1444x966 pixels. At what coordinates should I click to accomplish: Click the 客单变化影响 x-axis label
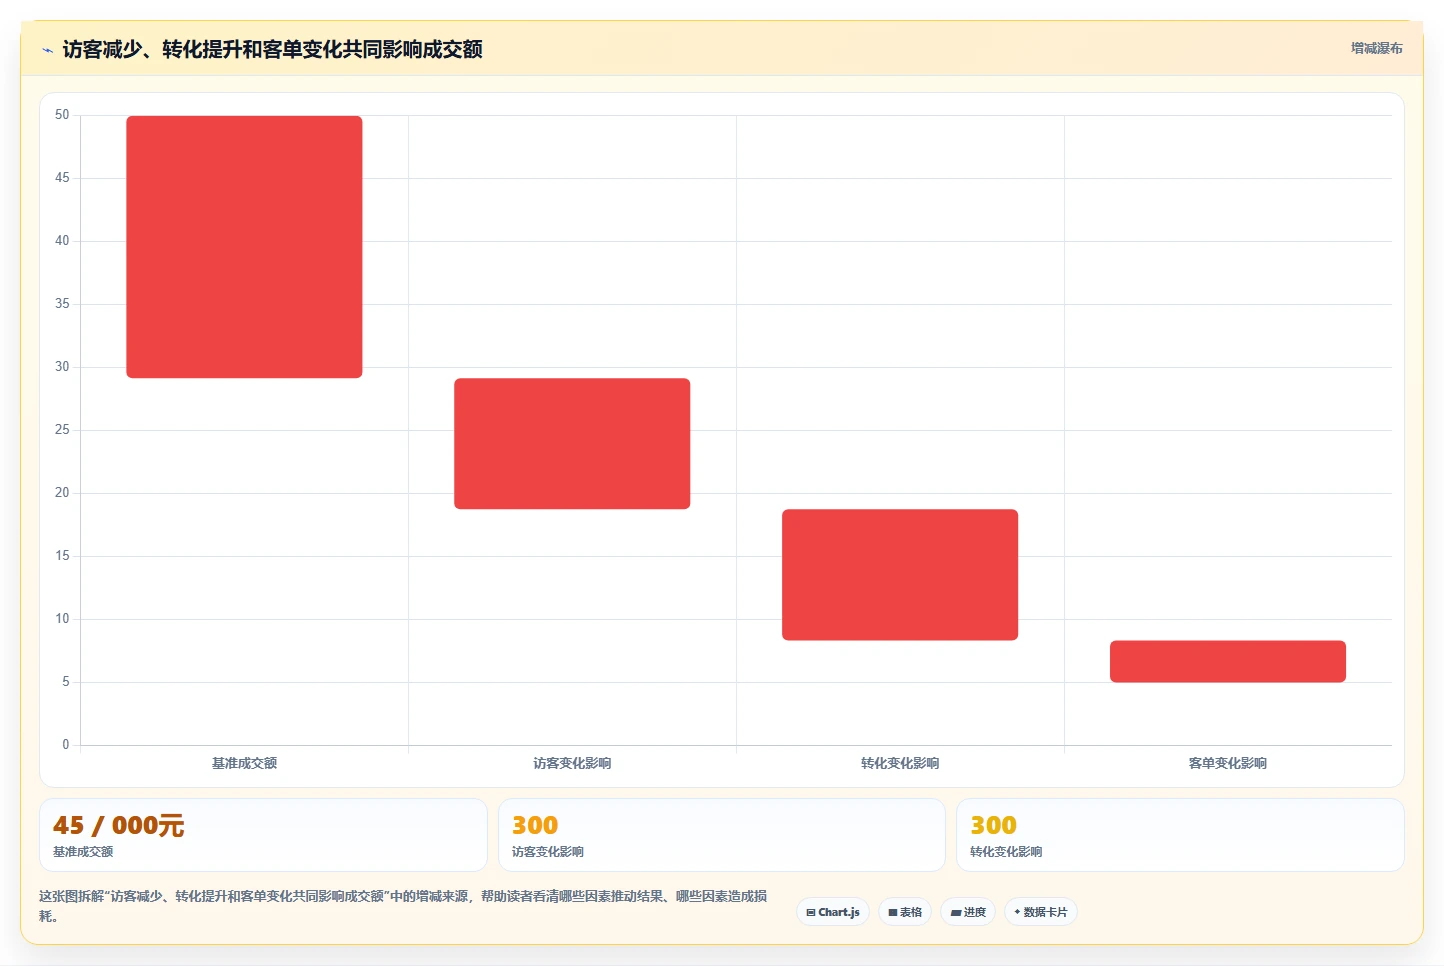coord(1228,763)
